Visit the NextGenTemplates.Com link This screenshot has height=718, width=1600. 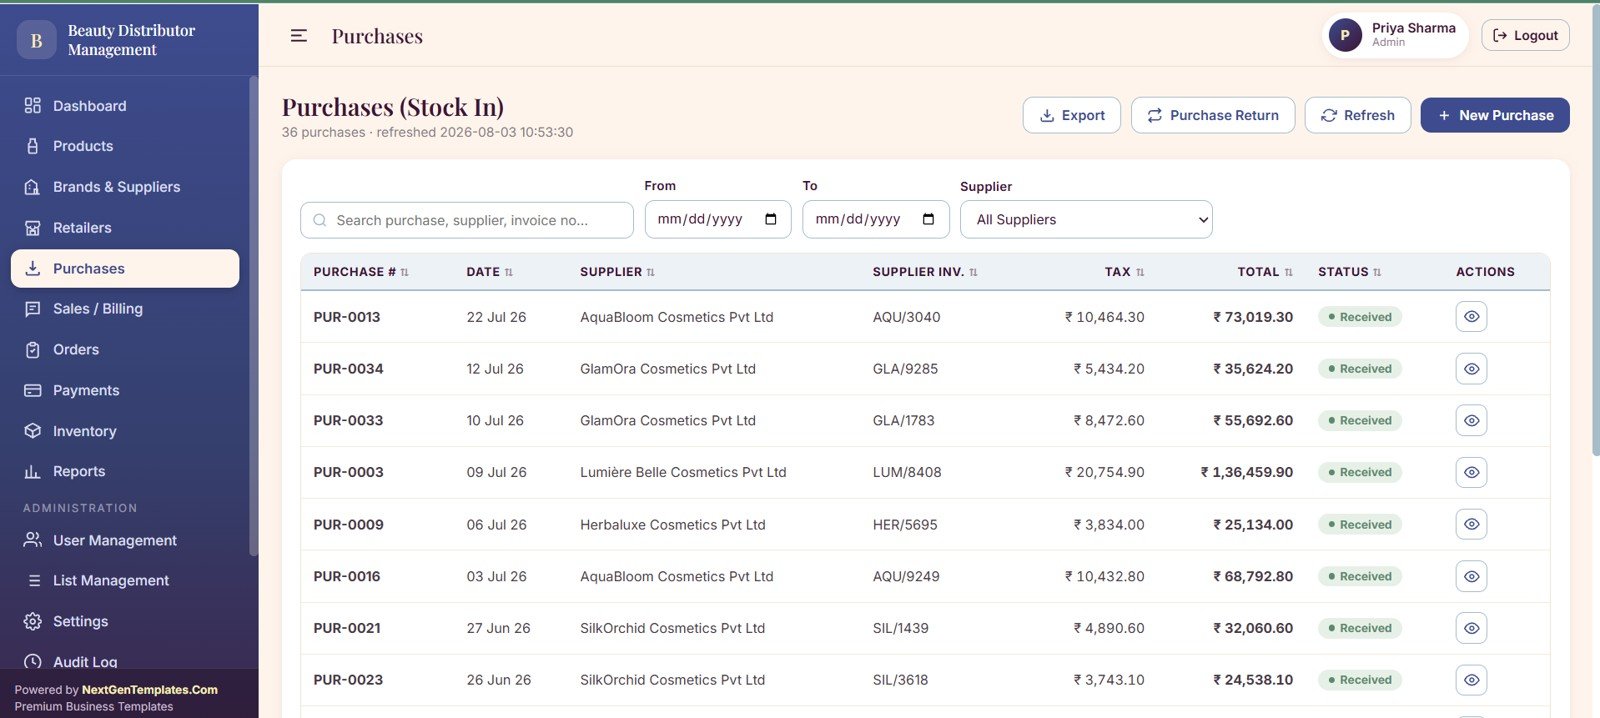point(150,690)
